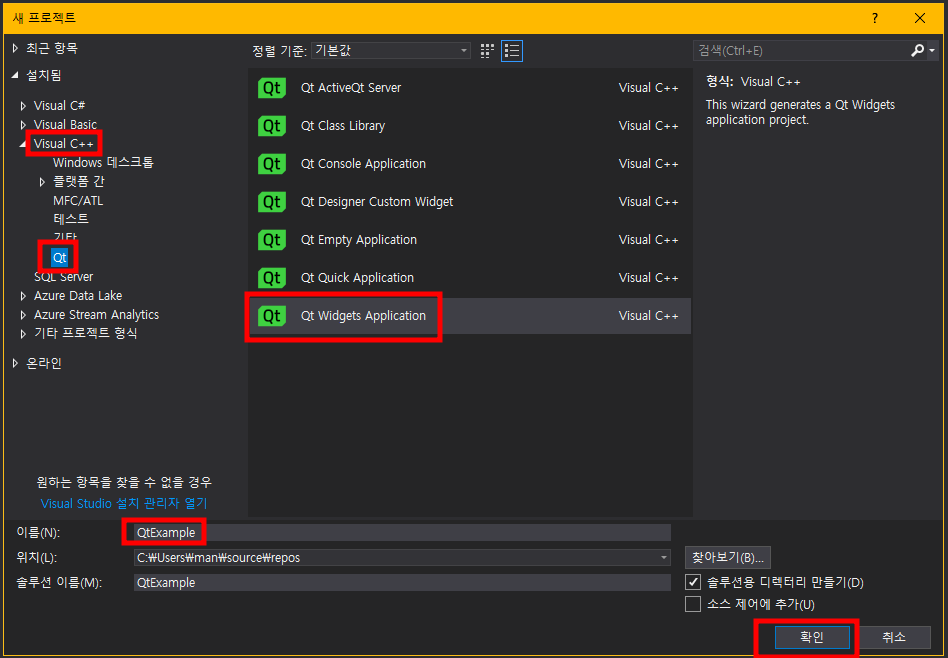Viewport: 948px width, 658px height.
Task: Click Visual C++ label in ActiveQt Server row
Action: 649,88
